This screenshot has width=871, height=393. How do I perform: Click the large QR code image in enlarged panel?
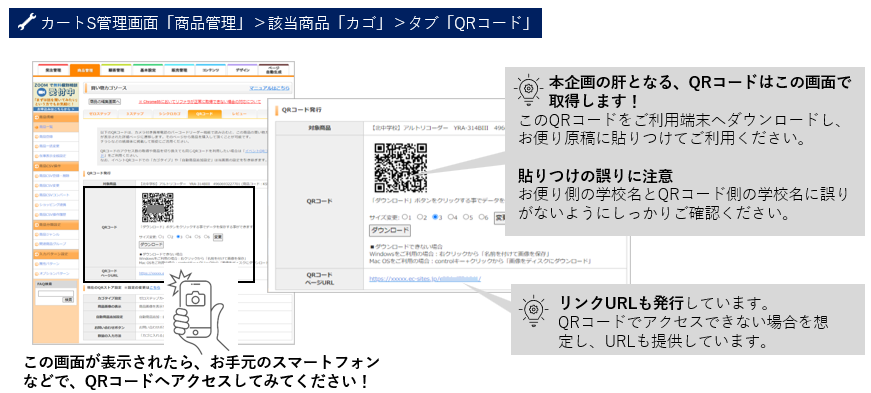tap(401, 168)
